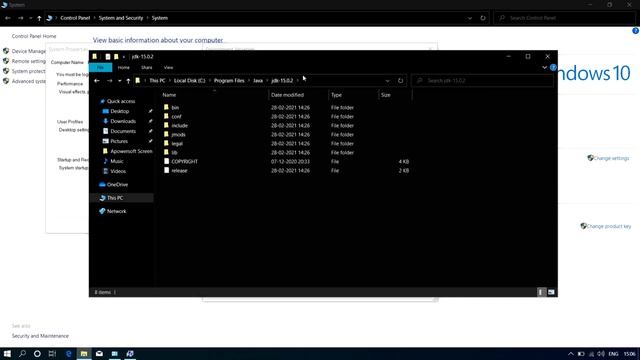Open recent locations dropdown in Explorer

120,81
